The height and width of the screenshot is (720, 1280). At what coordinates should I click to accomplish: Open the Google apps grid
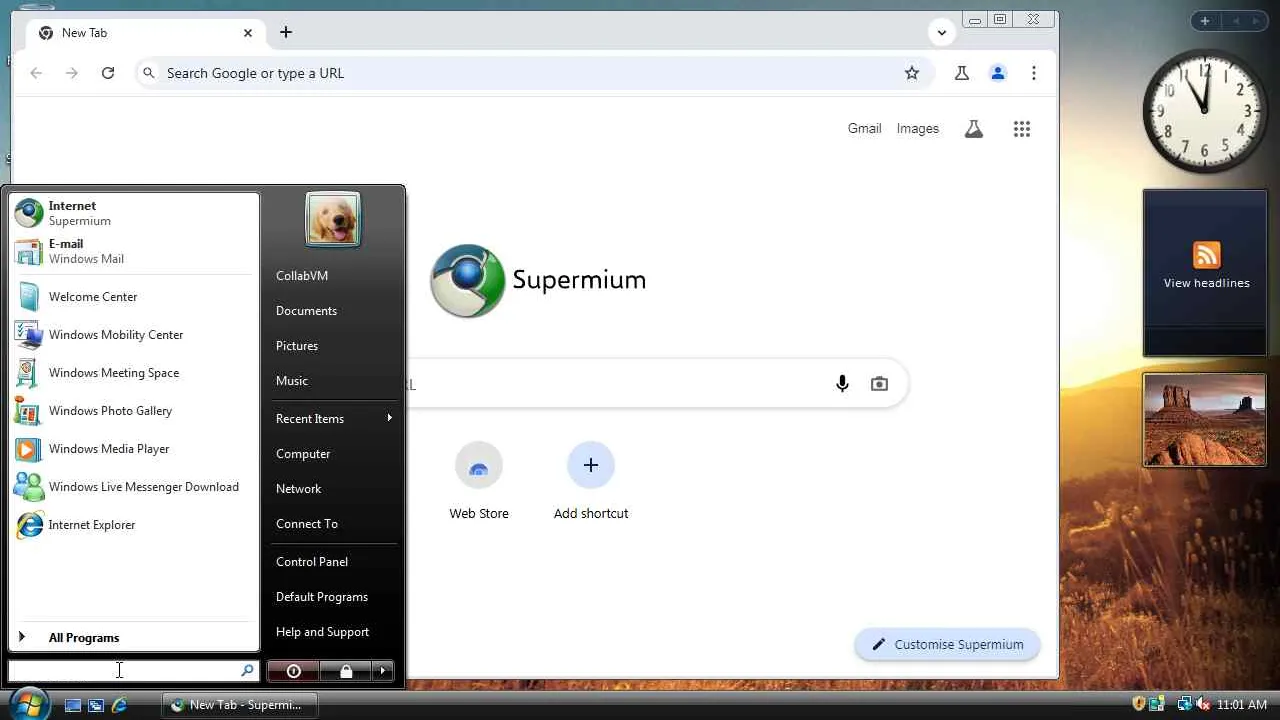point(1022,129)
